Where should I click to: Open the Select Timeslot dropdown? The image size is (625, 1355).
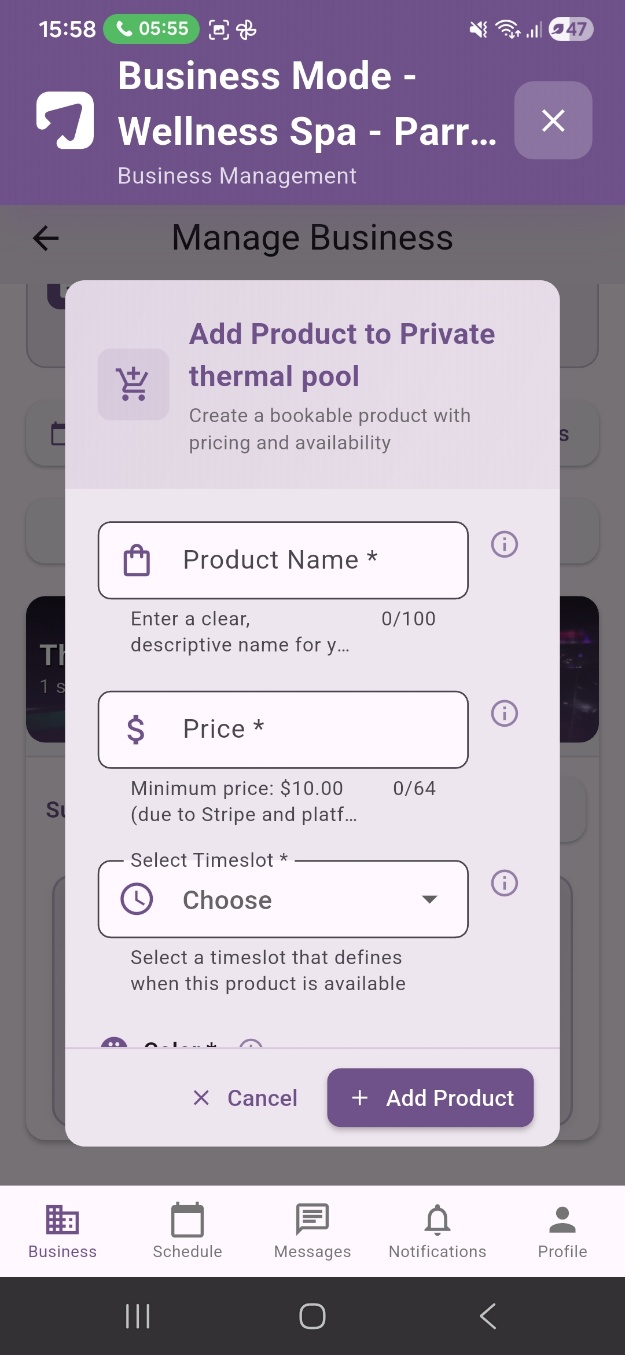(283, 899)
